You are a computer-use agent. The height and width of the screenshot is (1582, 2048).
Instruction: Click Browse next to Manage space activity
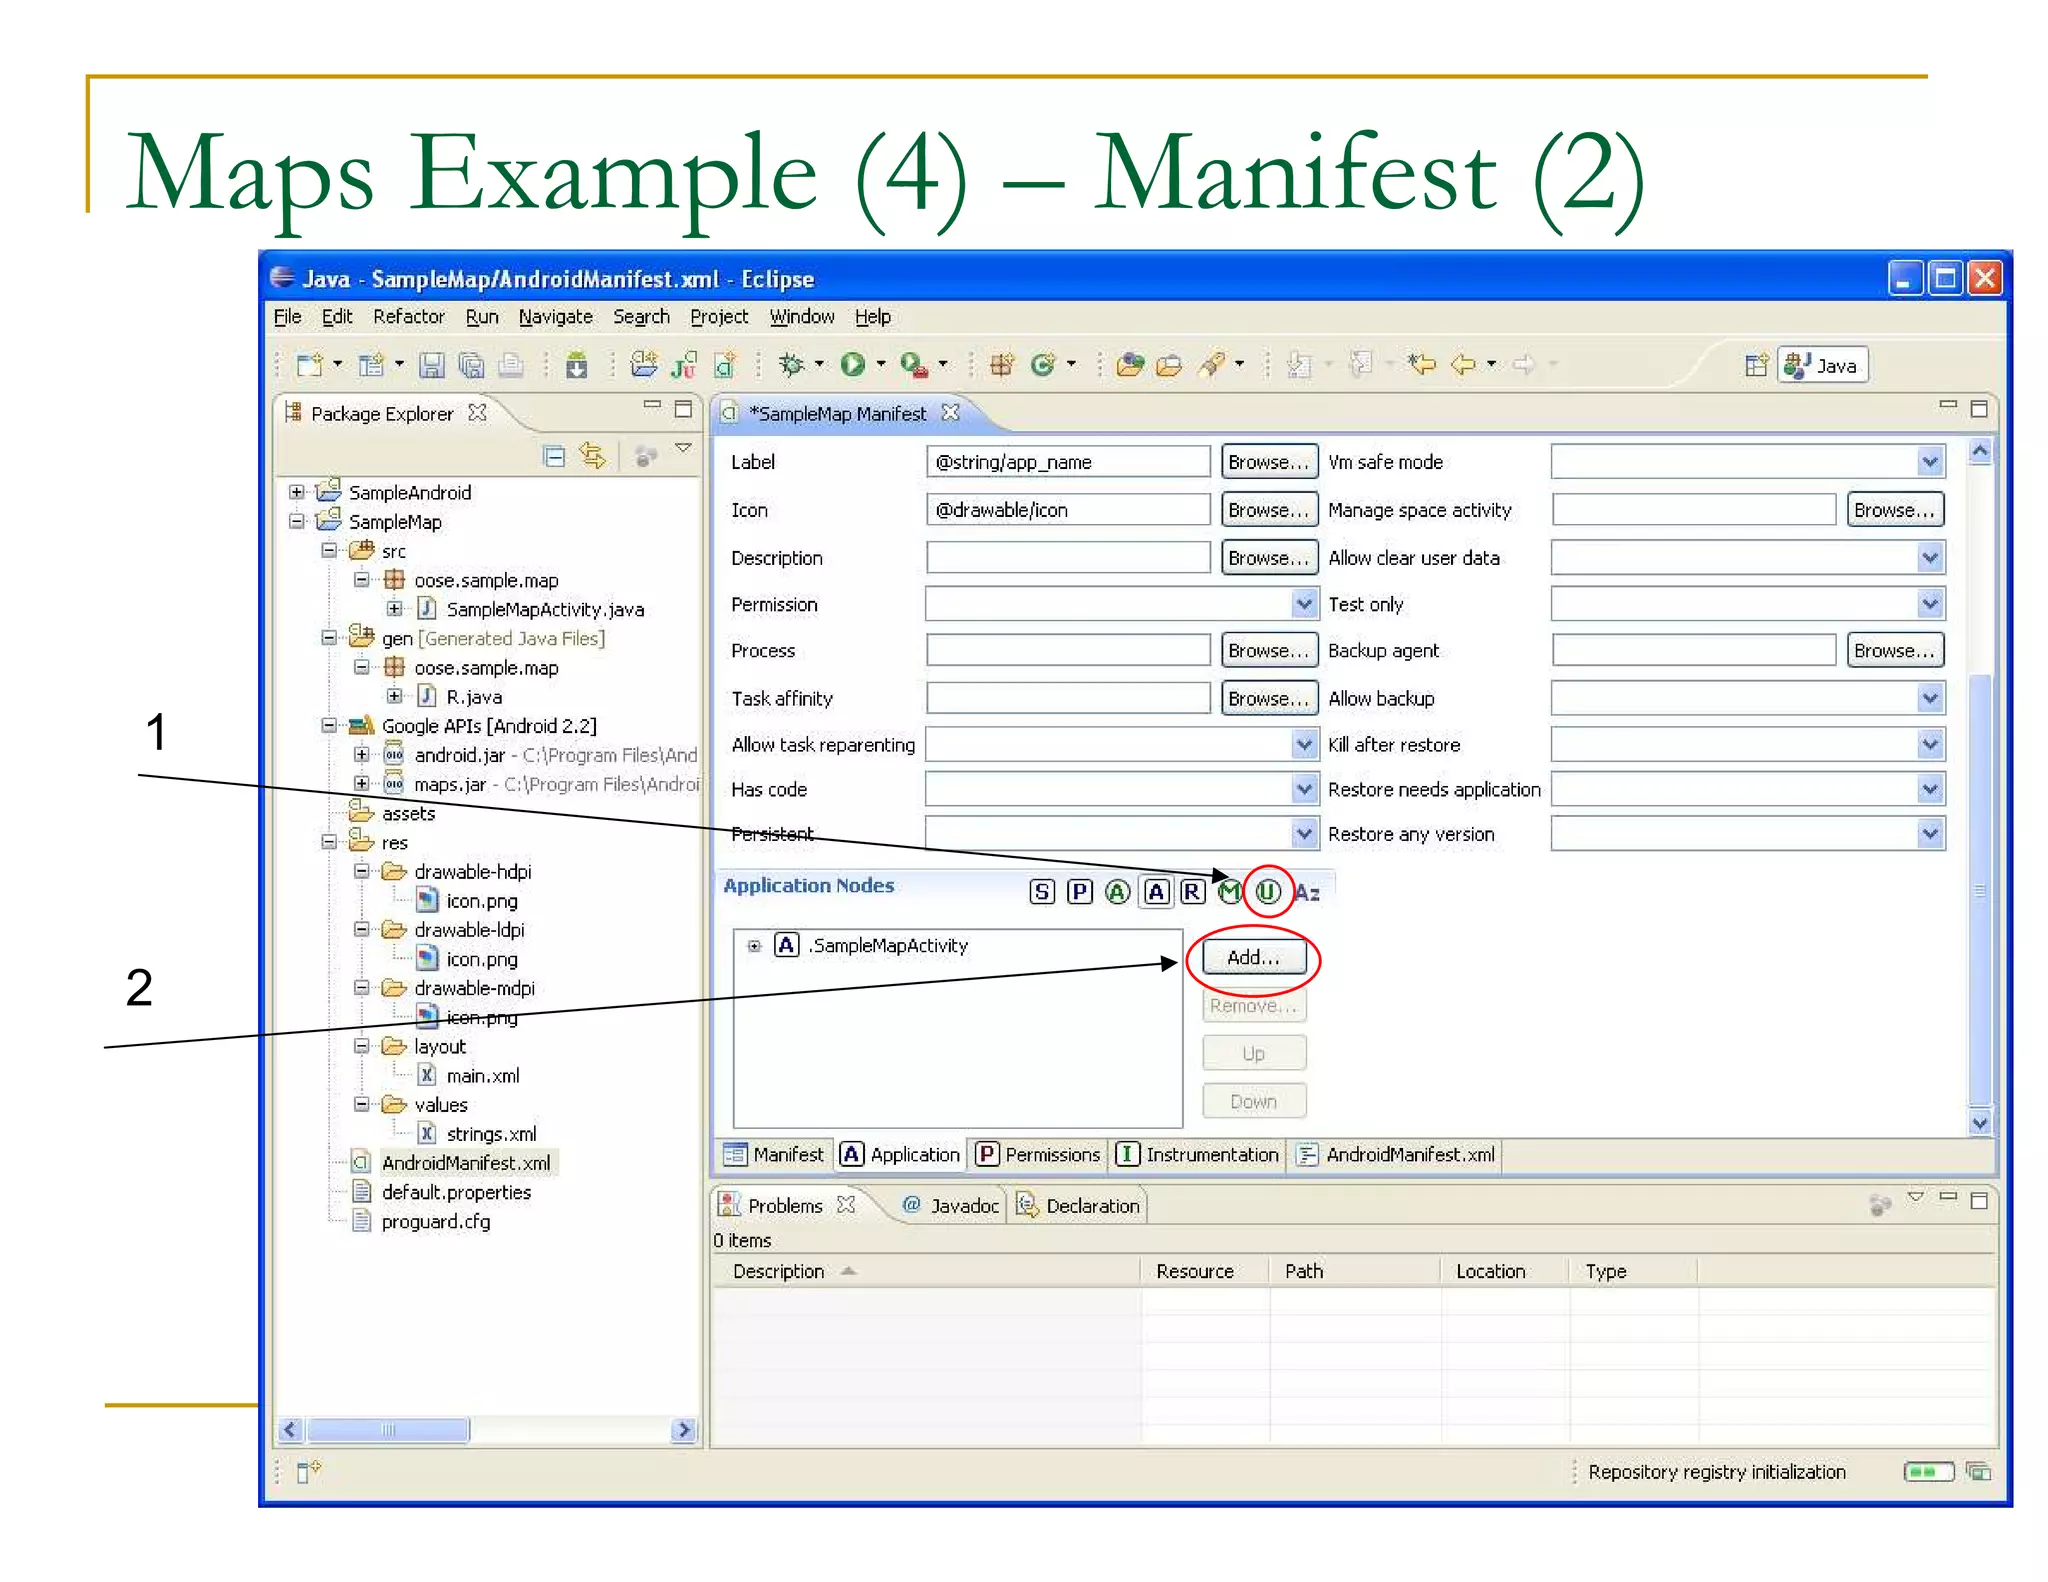pos(1895,510)
